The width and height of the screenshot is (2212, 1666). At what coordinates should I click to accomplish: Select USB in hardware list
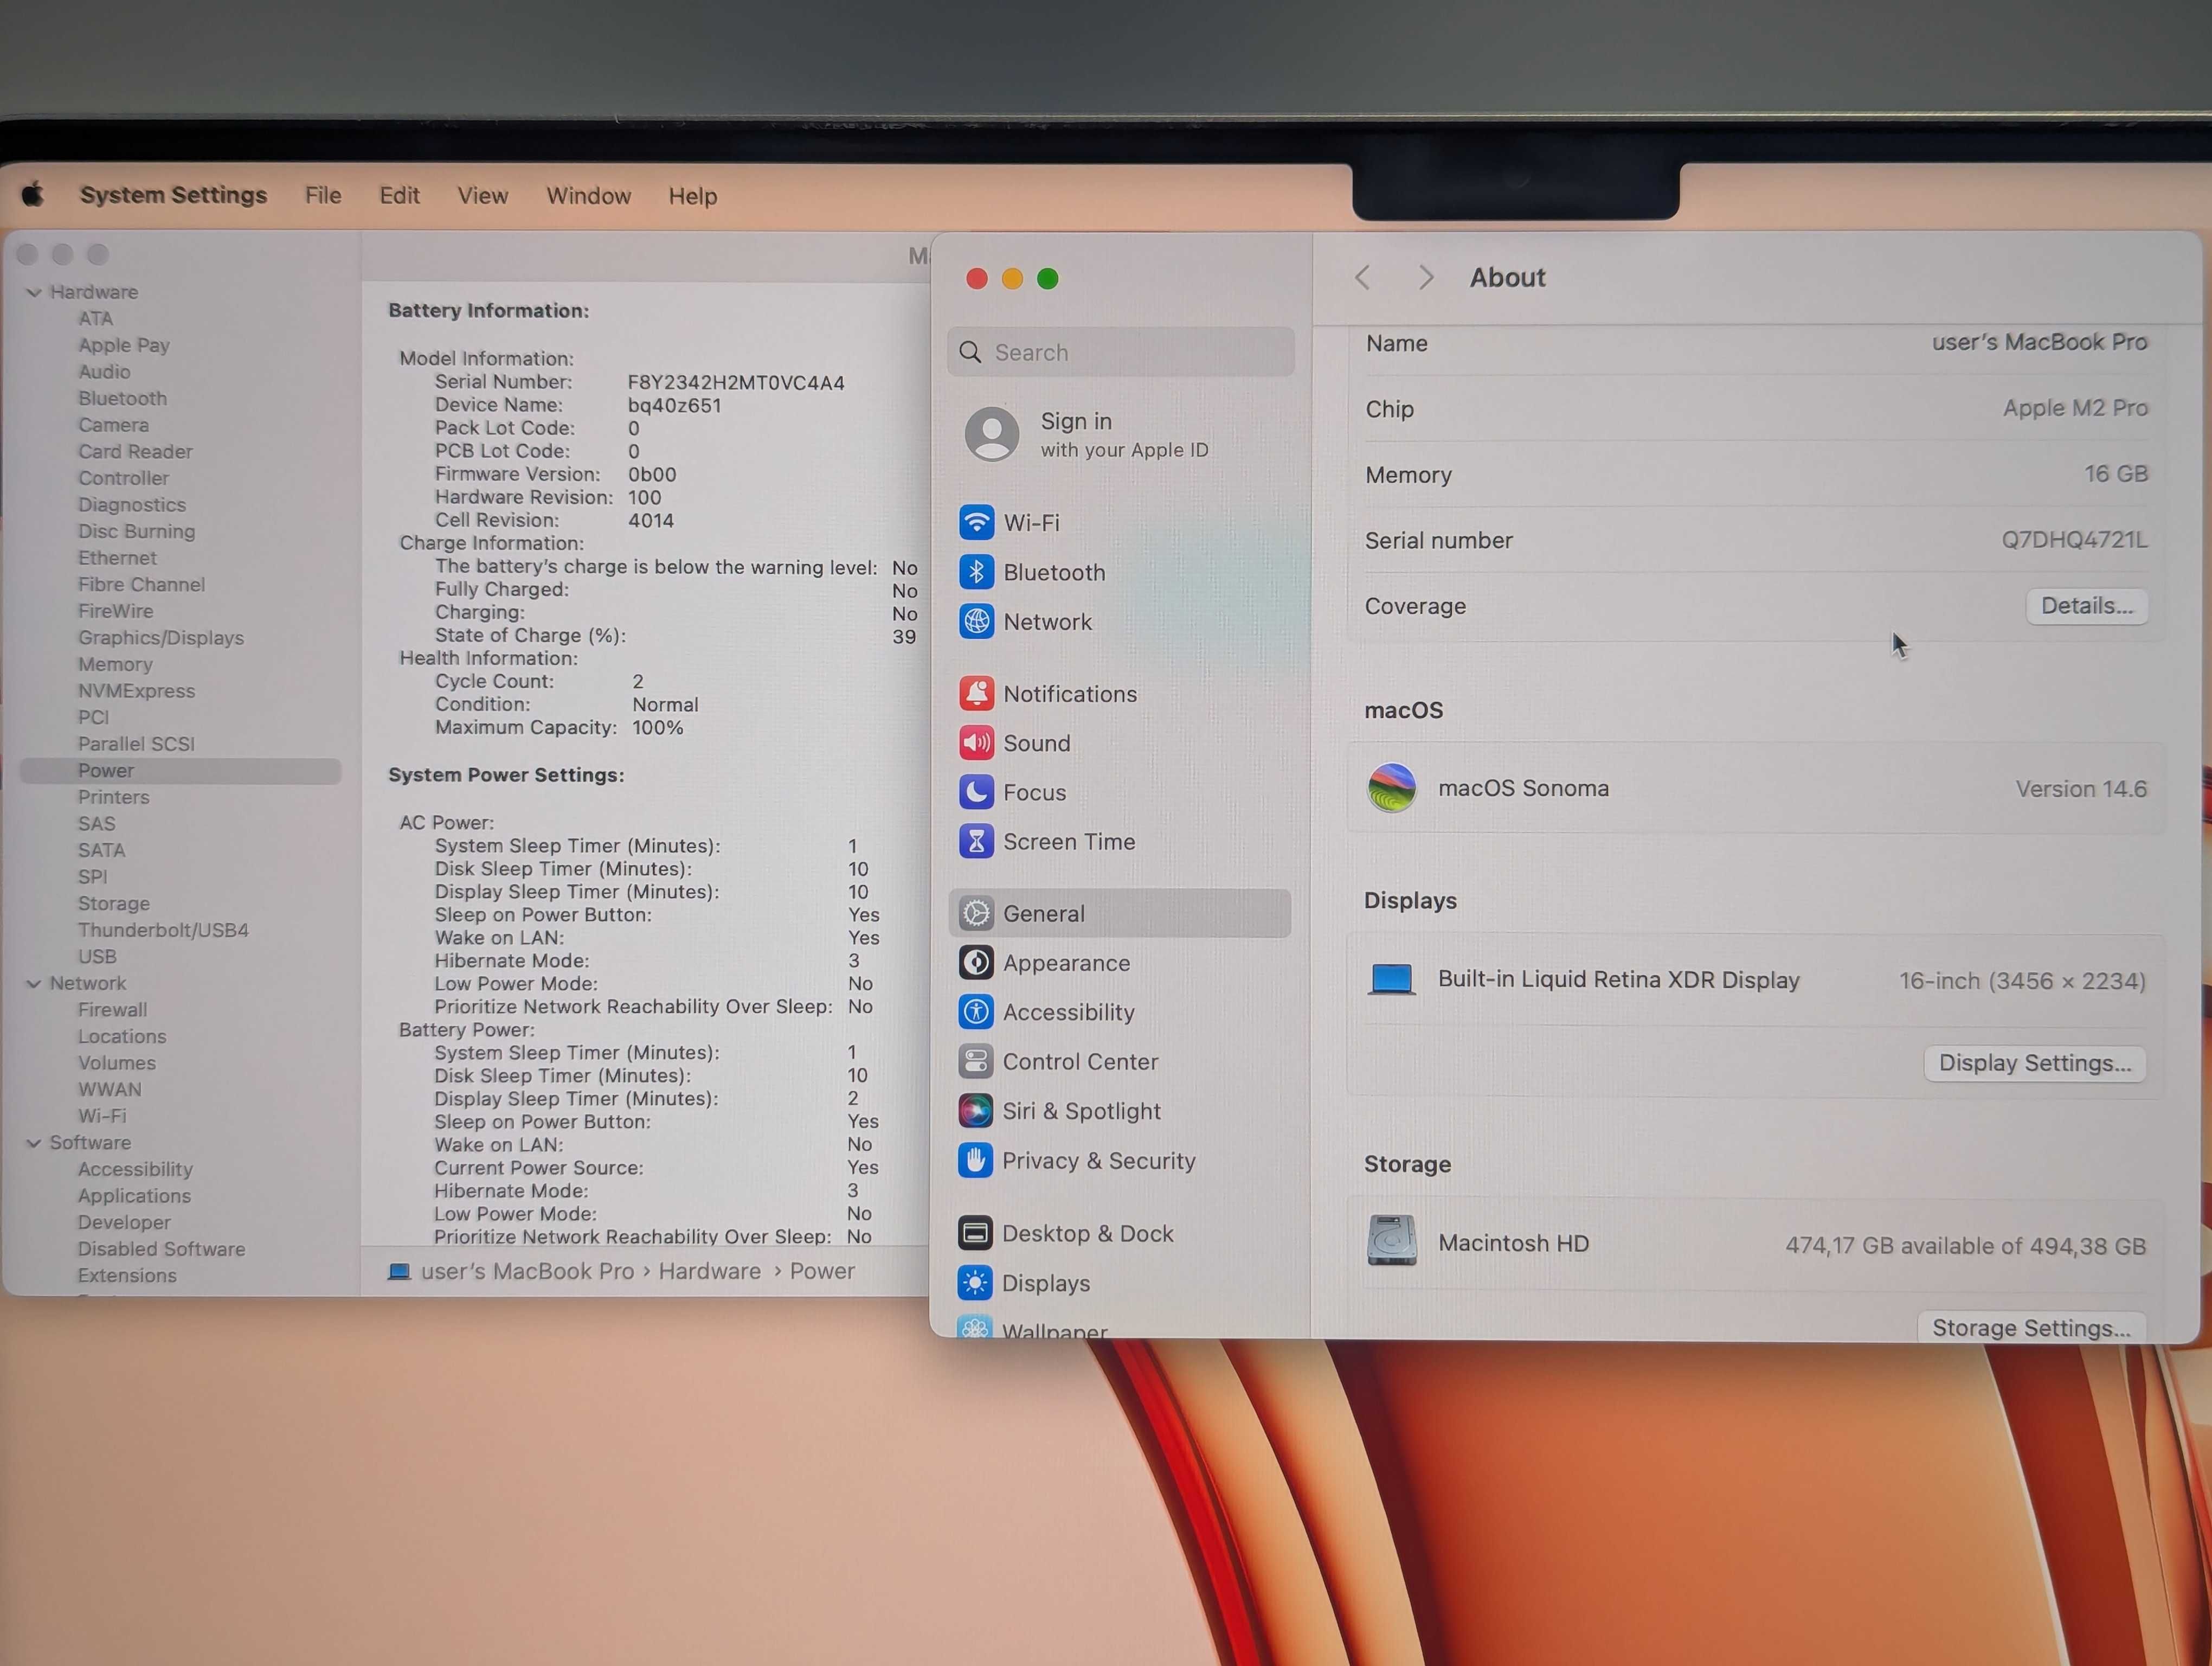[x=97, y=956]
